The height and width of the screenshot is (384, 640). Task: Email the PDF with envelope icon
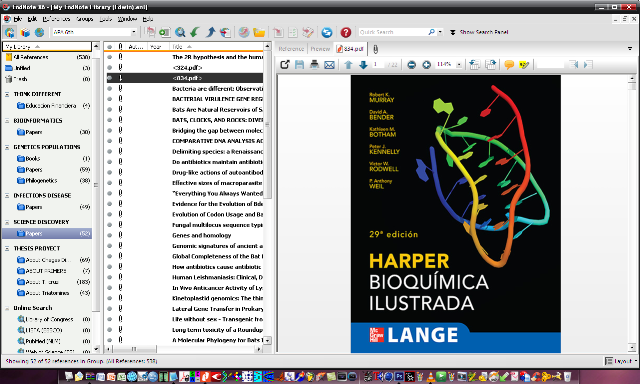tap(329, 64)
